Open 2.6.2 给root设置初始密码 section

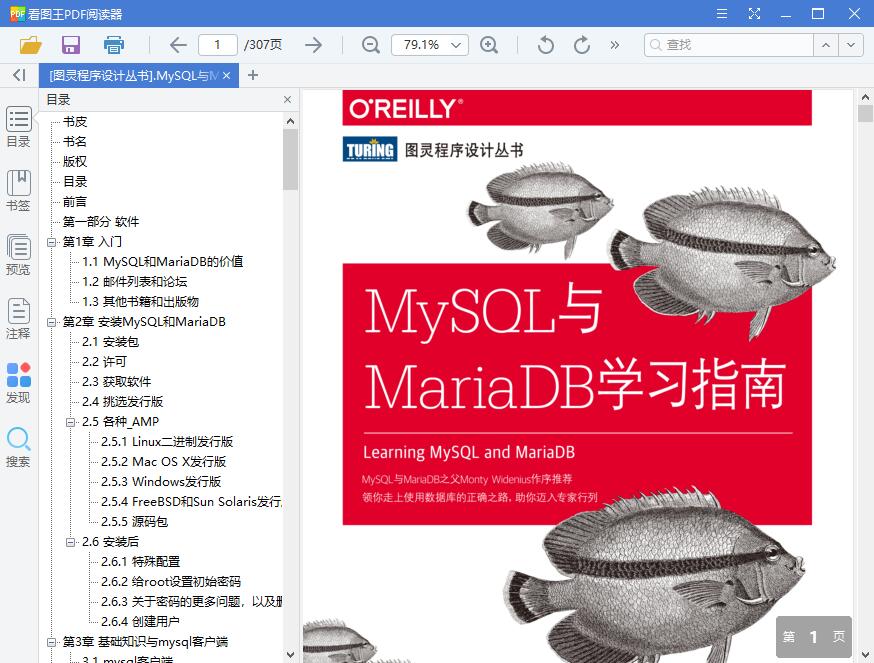171,582
